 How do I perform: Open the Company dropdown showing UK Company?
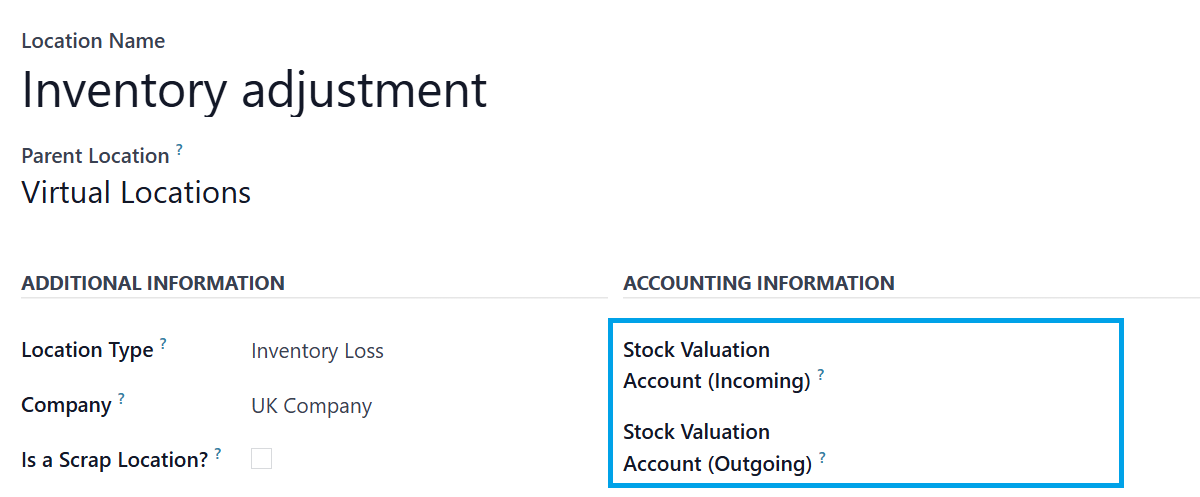[x=311, y=406]
